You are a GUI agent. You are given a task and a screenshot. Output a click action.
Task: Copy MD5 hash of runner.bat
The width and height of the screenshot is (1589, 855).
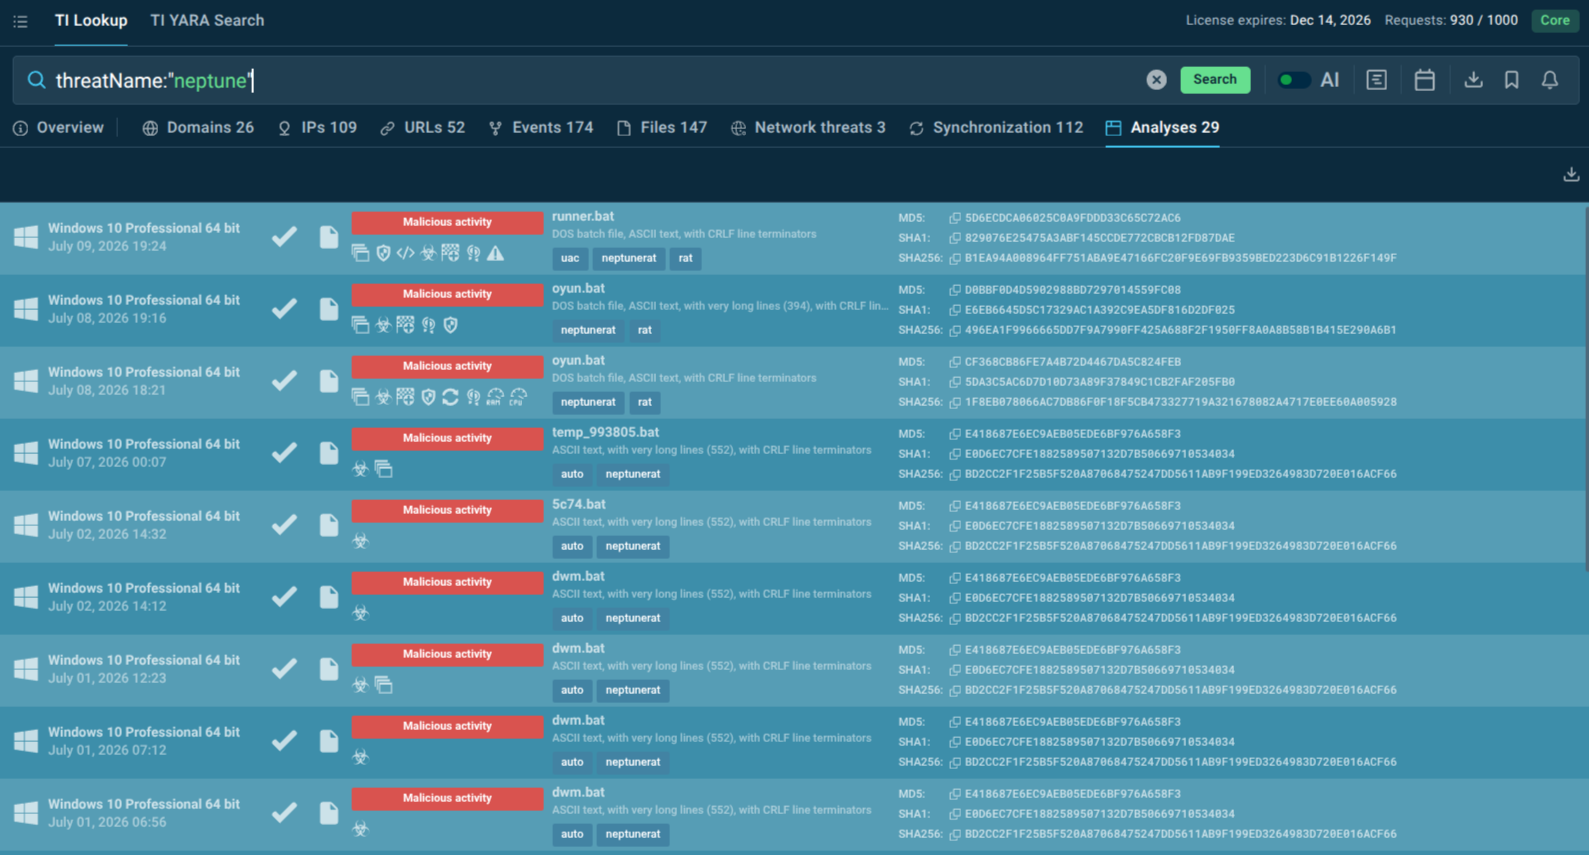point(955,218)
